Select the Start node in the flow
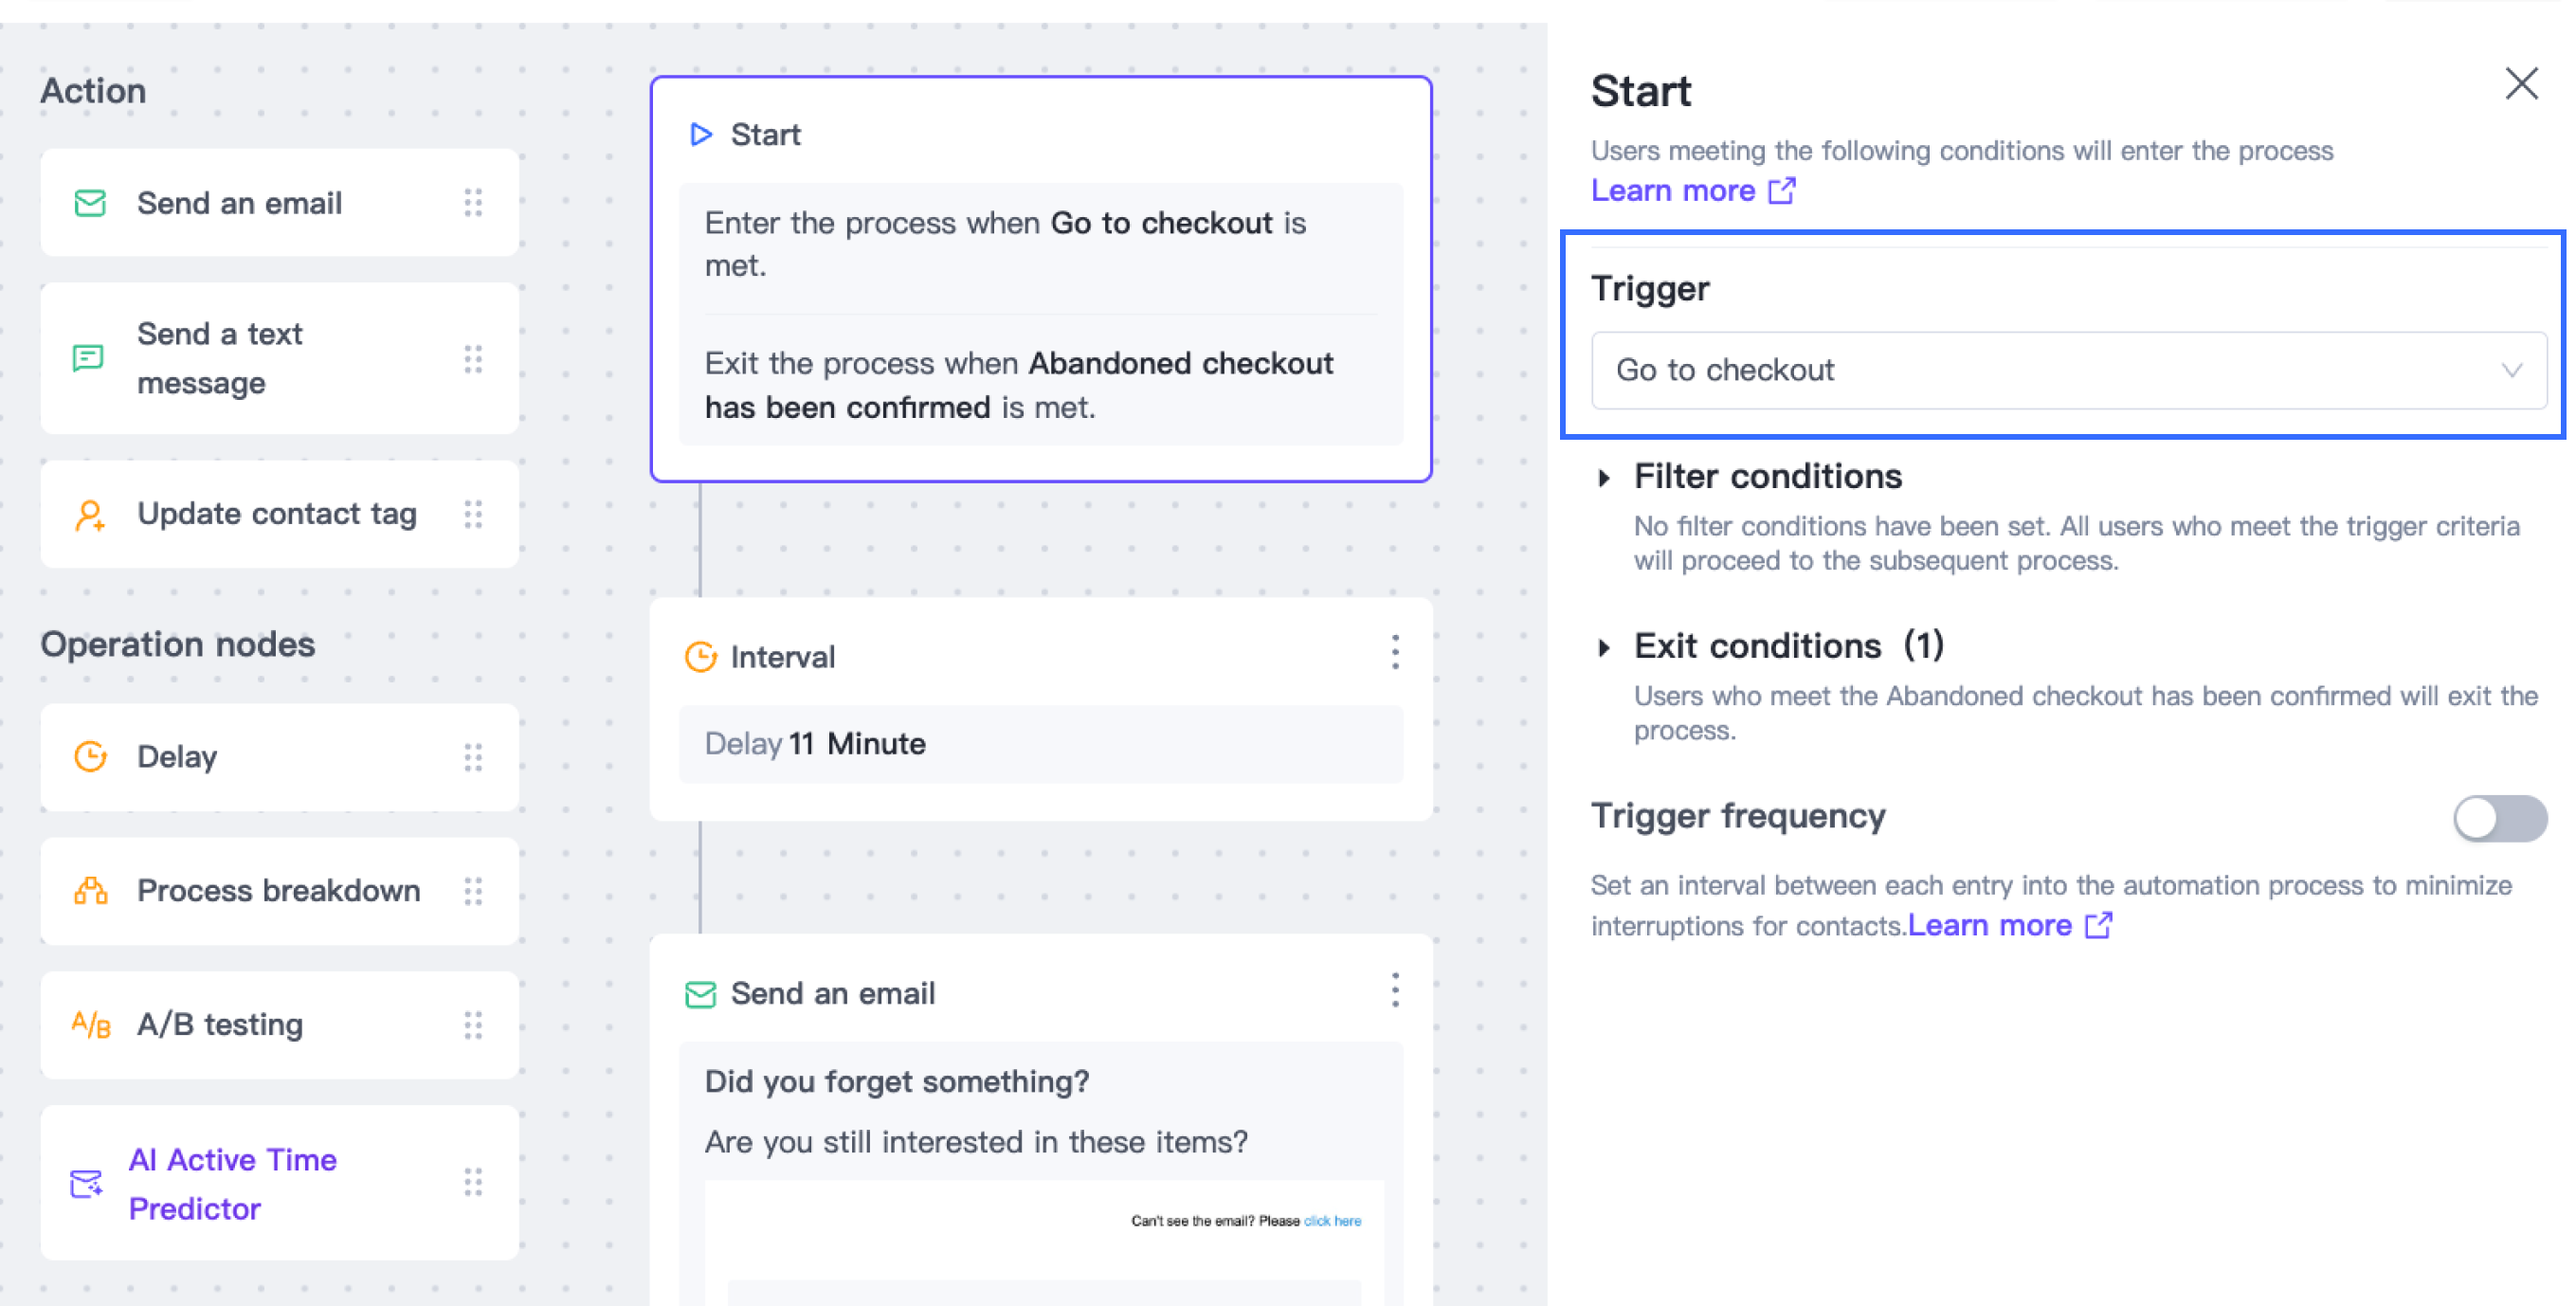The image size is (2576, 1306). [x=1041, y=279]
